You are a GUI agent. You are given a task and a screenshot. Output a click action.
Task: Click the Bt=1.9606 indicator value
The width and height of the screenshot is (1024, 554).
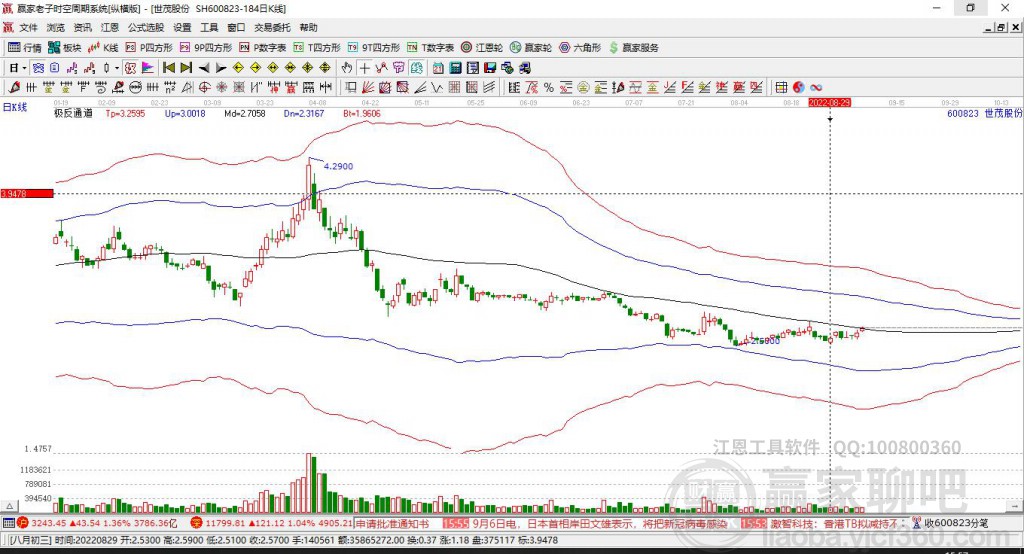(362, 114)
